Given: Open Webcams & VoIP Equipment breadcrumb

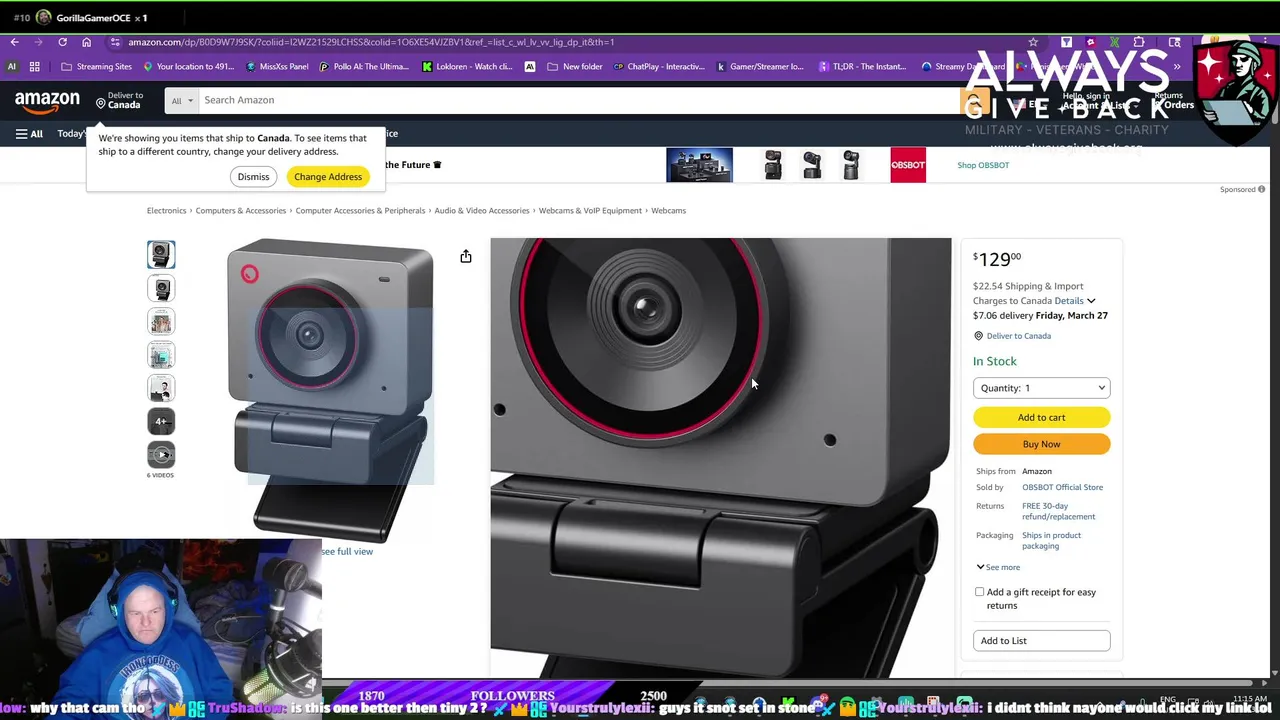Looking at the screenshot, I should pos(590,211).
